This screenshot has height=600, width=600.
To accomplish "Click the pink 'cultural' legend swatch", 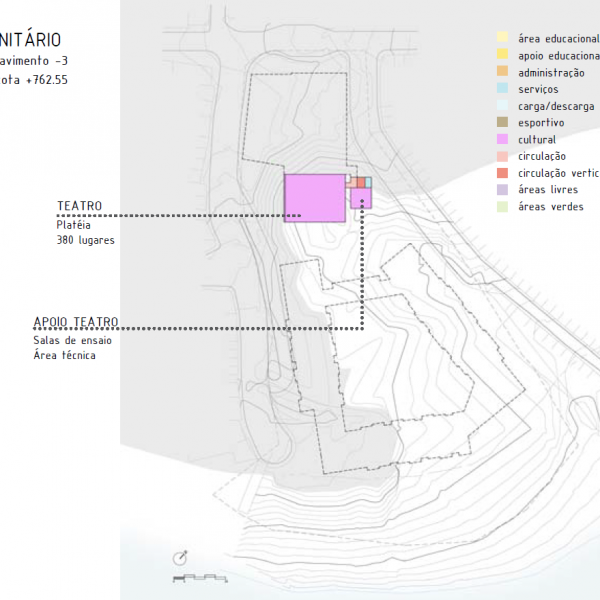I will 503,140.
